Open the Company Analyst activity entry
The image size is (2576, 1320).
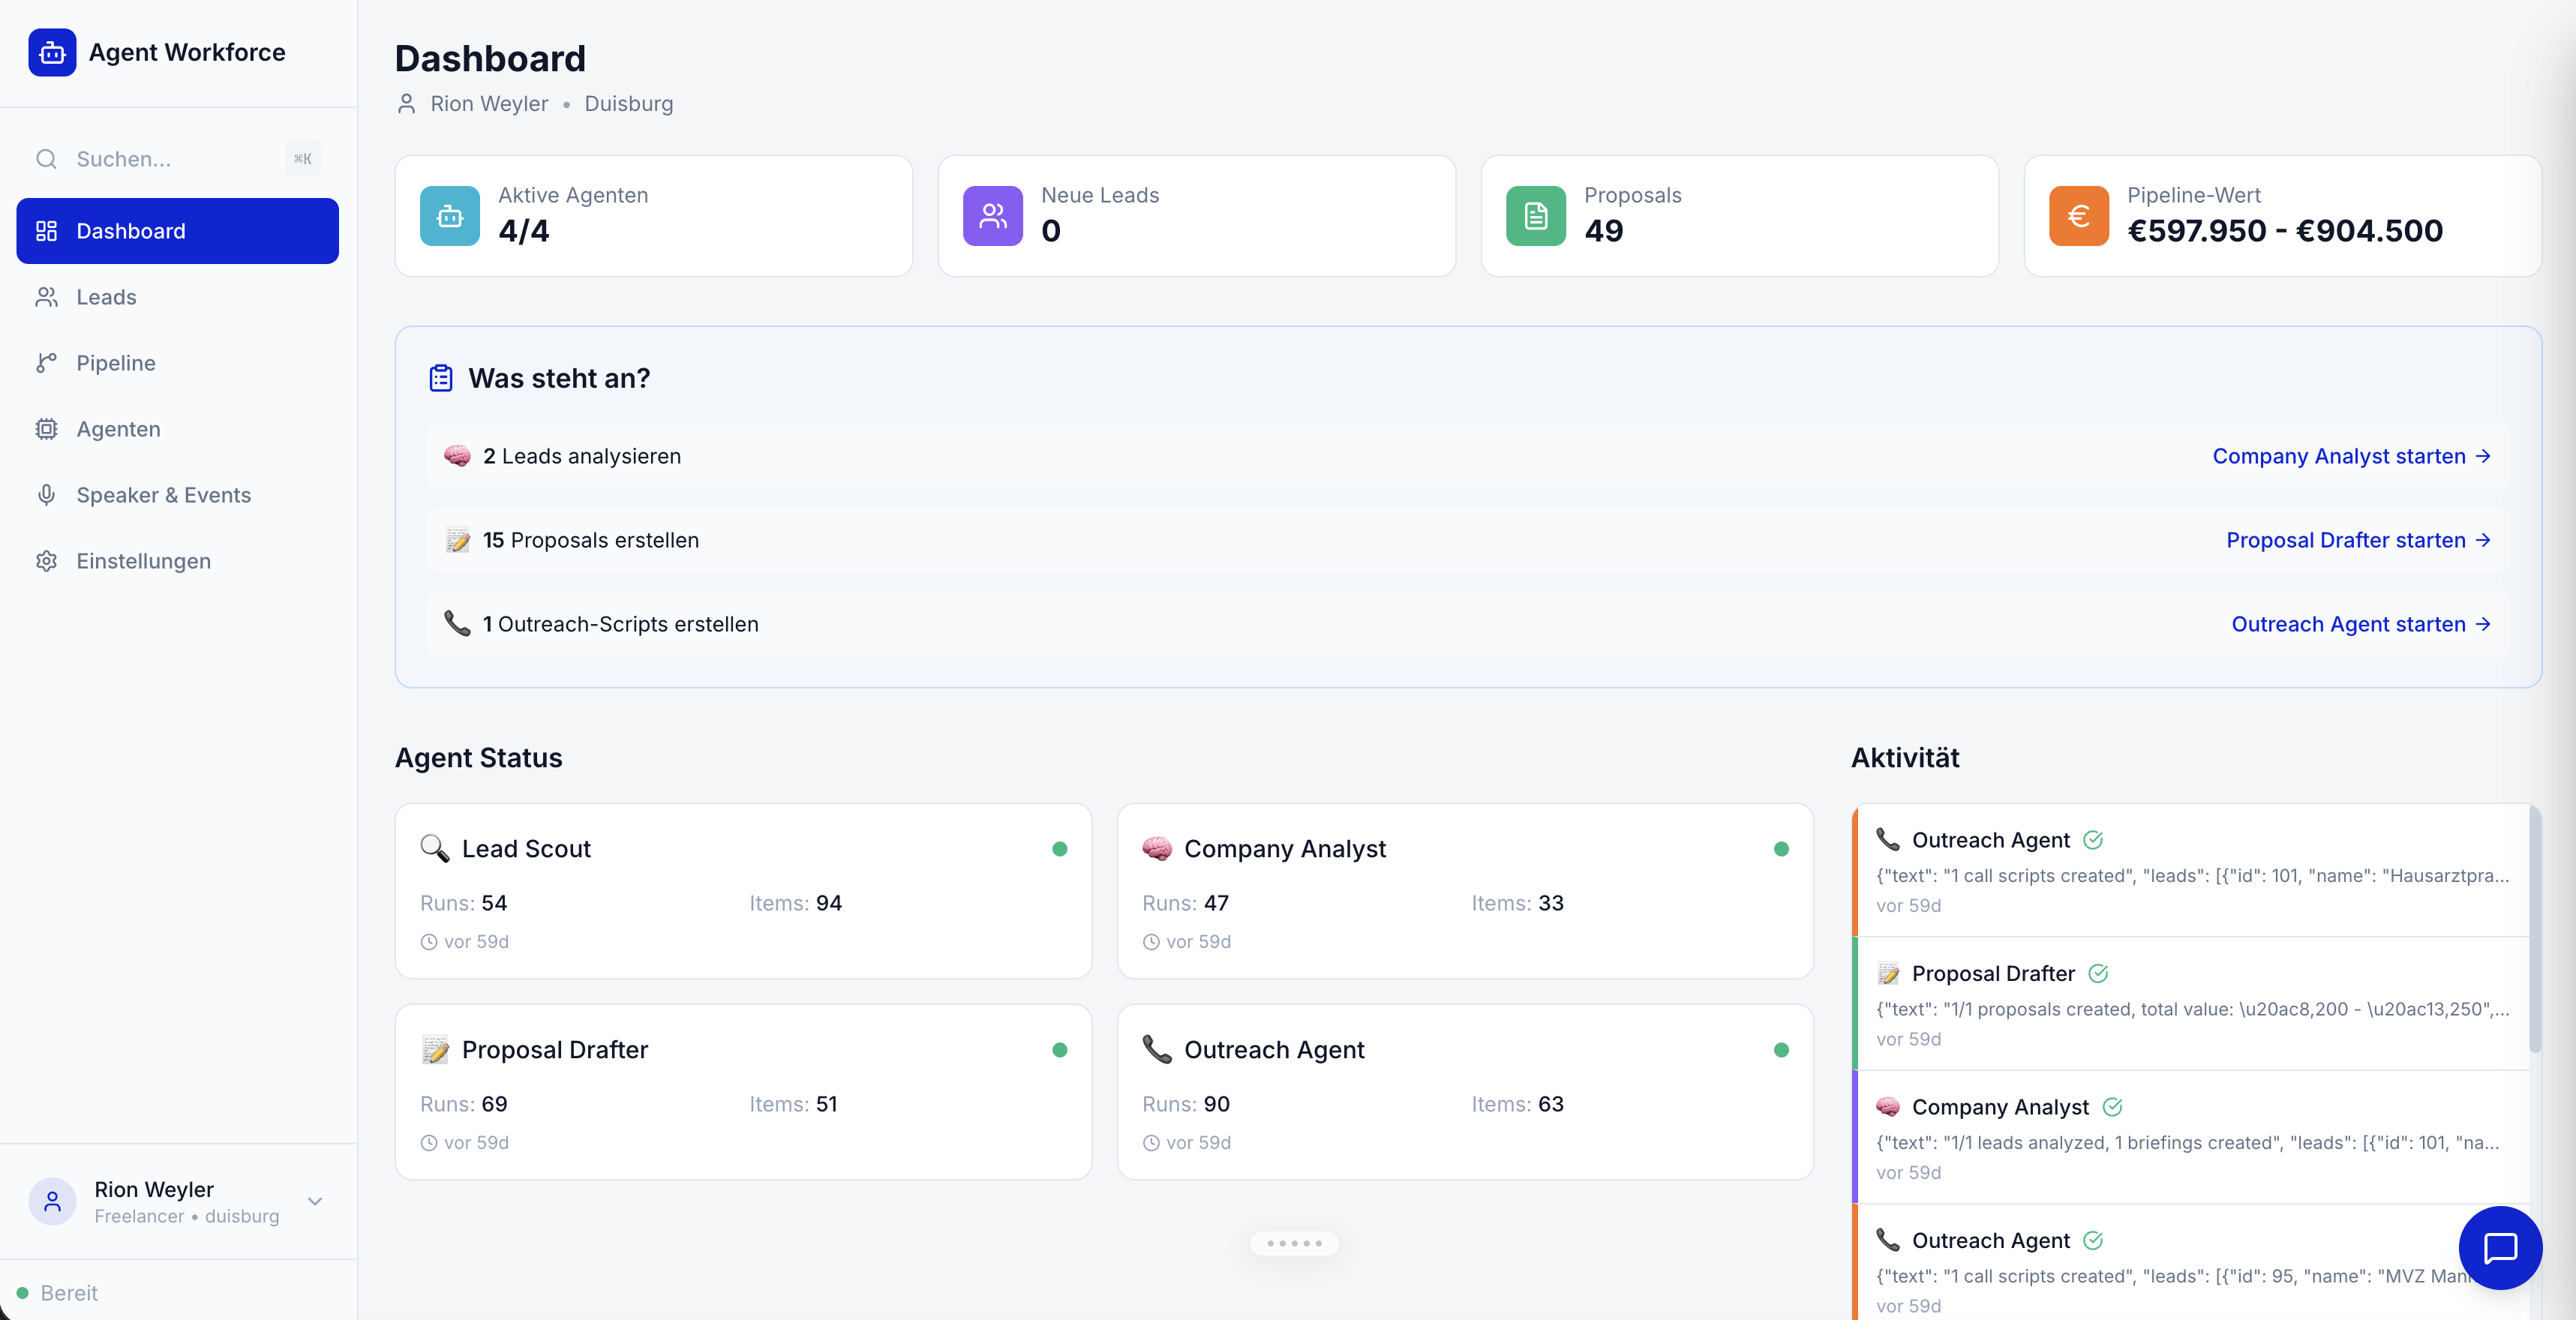[2191, 1137]
